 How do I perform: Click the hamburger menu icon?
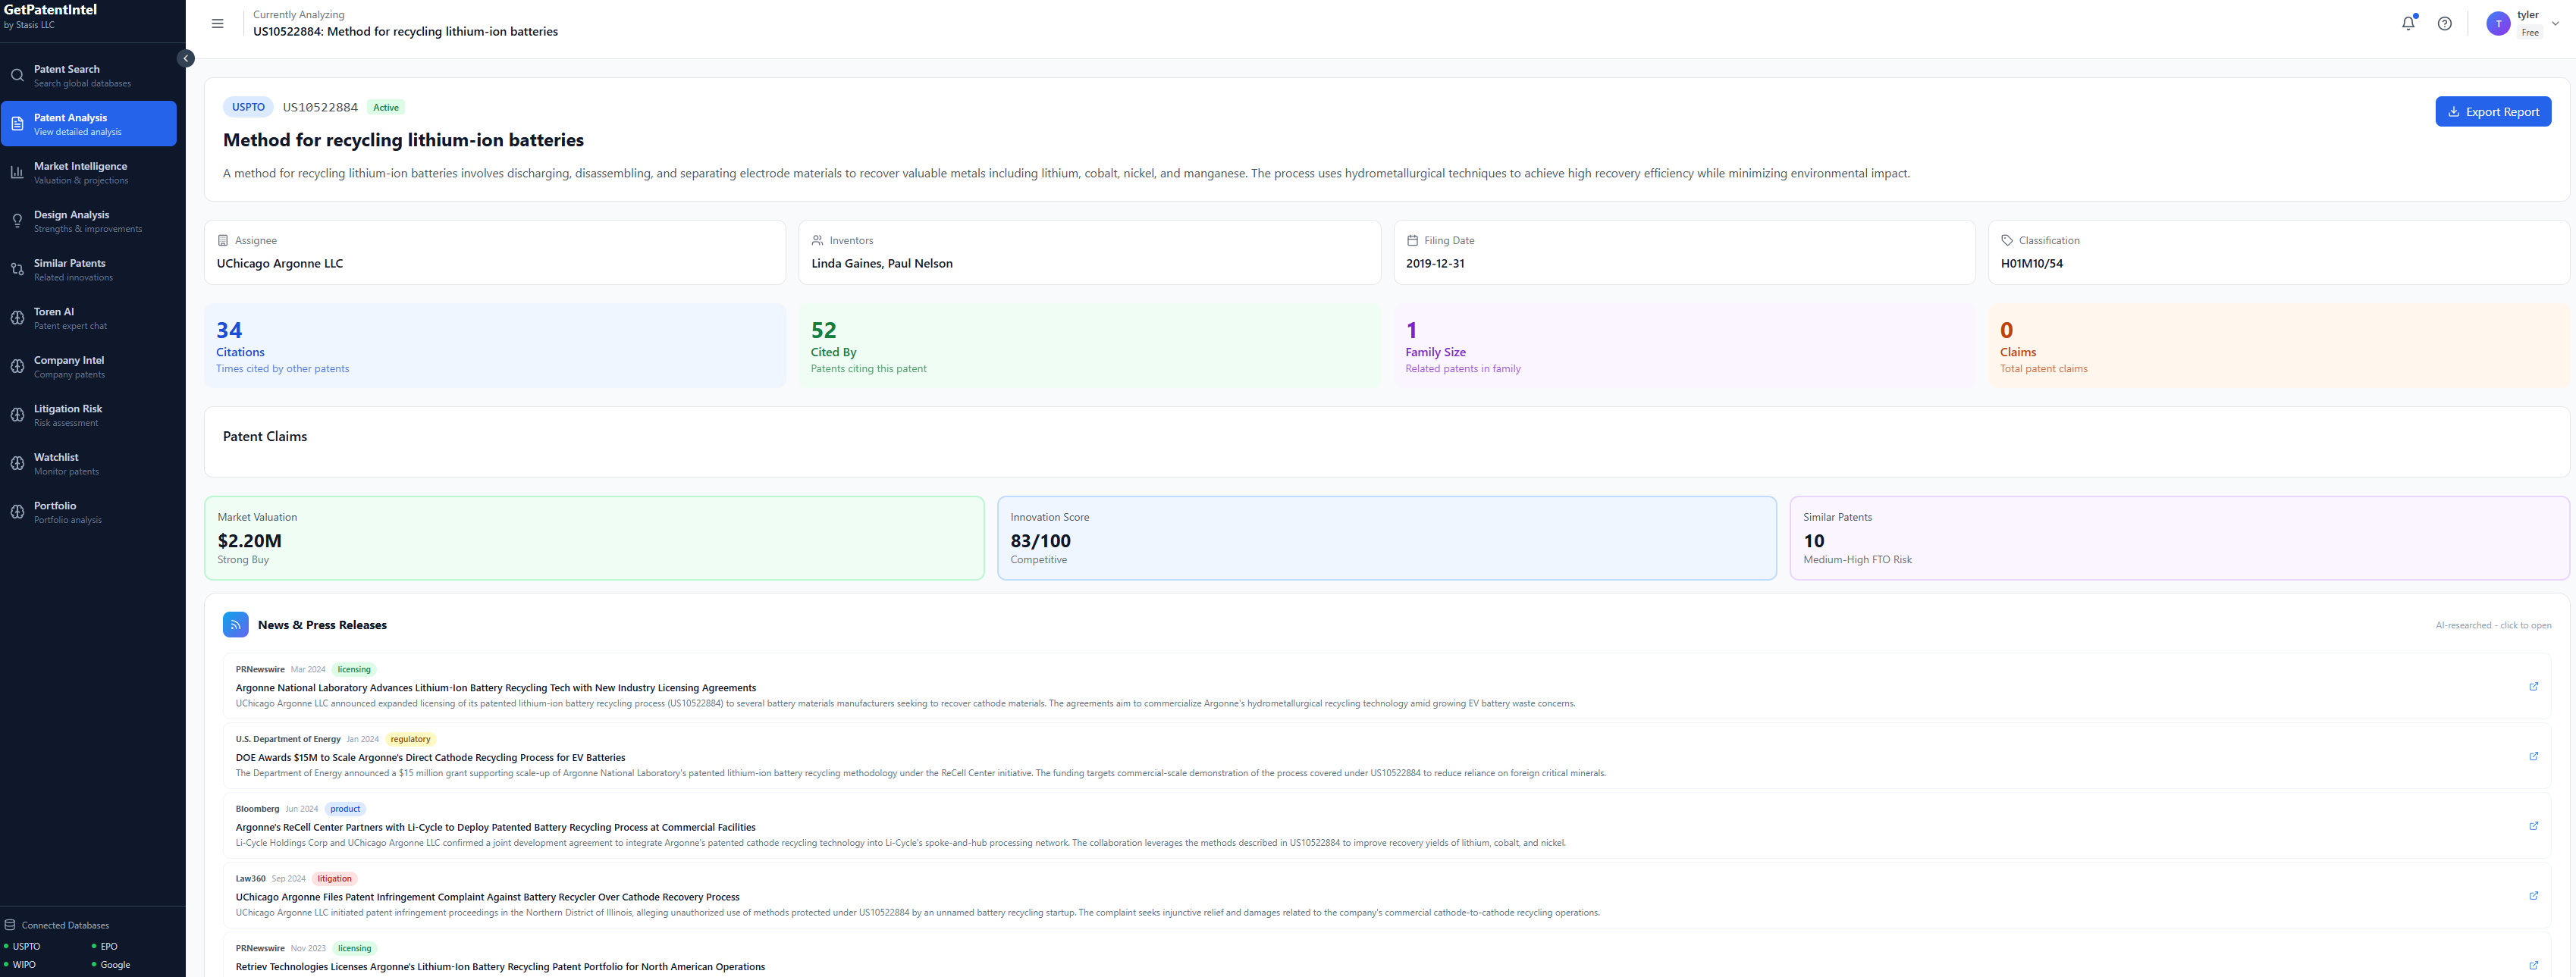[217, 24]
